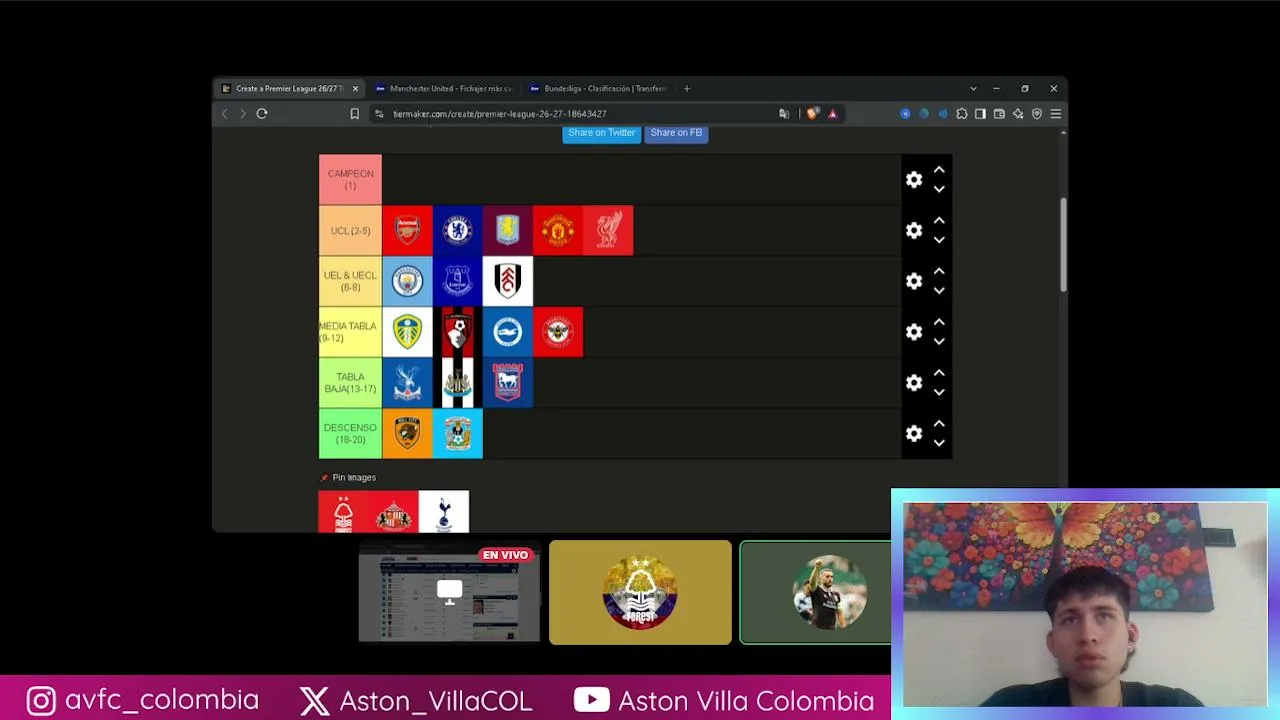
Task: Switch to the Create a Premier League 26/27 tab
Action: (289, 89)
